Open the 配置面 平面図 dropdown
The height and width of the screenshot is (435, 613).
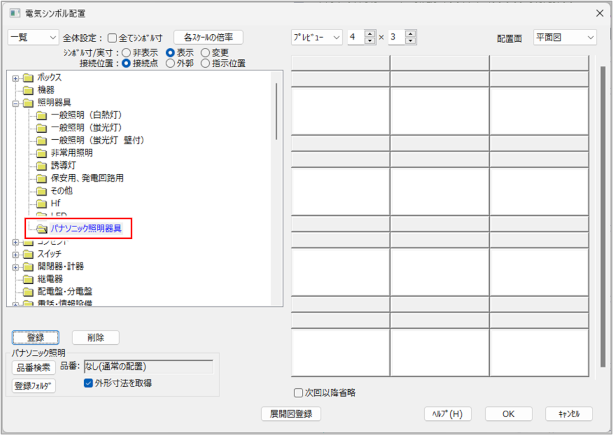(564, 37)
